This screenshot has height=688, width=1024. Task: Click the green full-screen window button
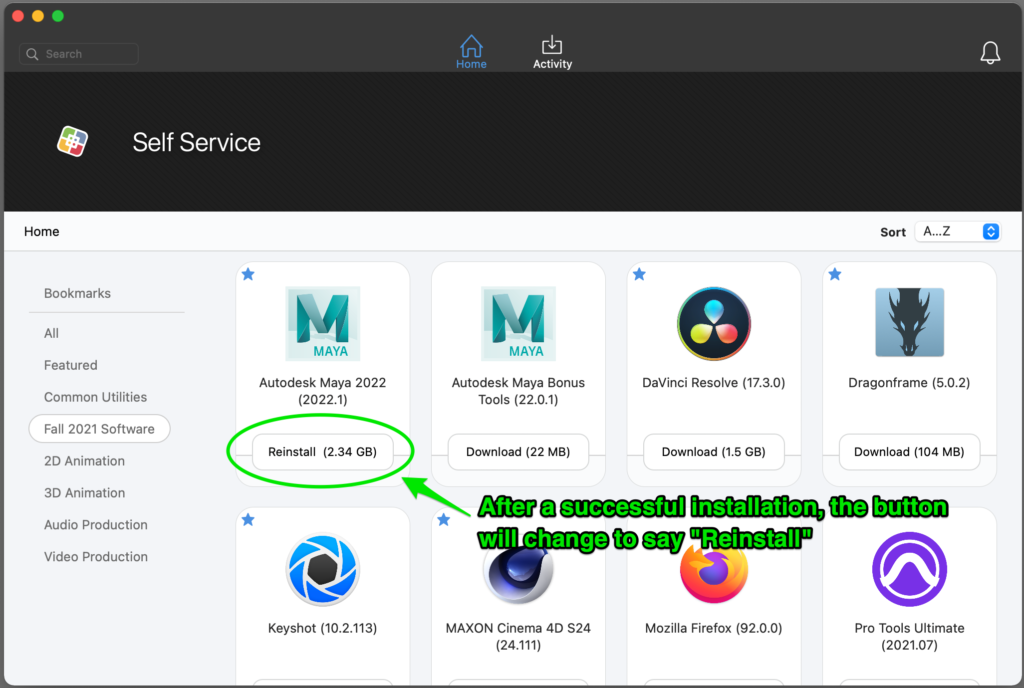[x=58, y=16]
